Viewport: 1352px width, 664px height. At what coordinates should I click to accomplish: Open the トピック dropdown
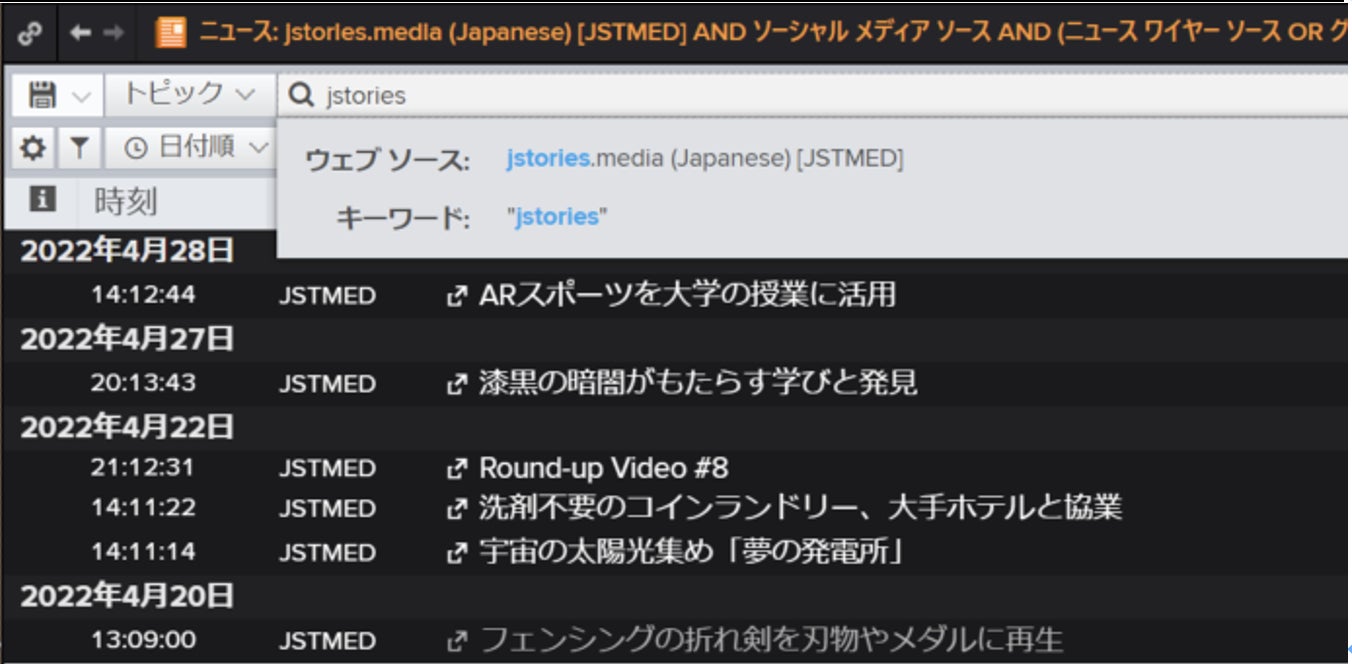(x=190, y=94)
